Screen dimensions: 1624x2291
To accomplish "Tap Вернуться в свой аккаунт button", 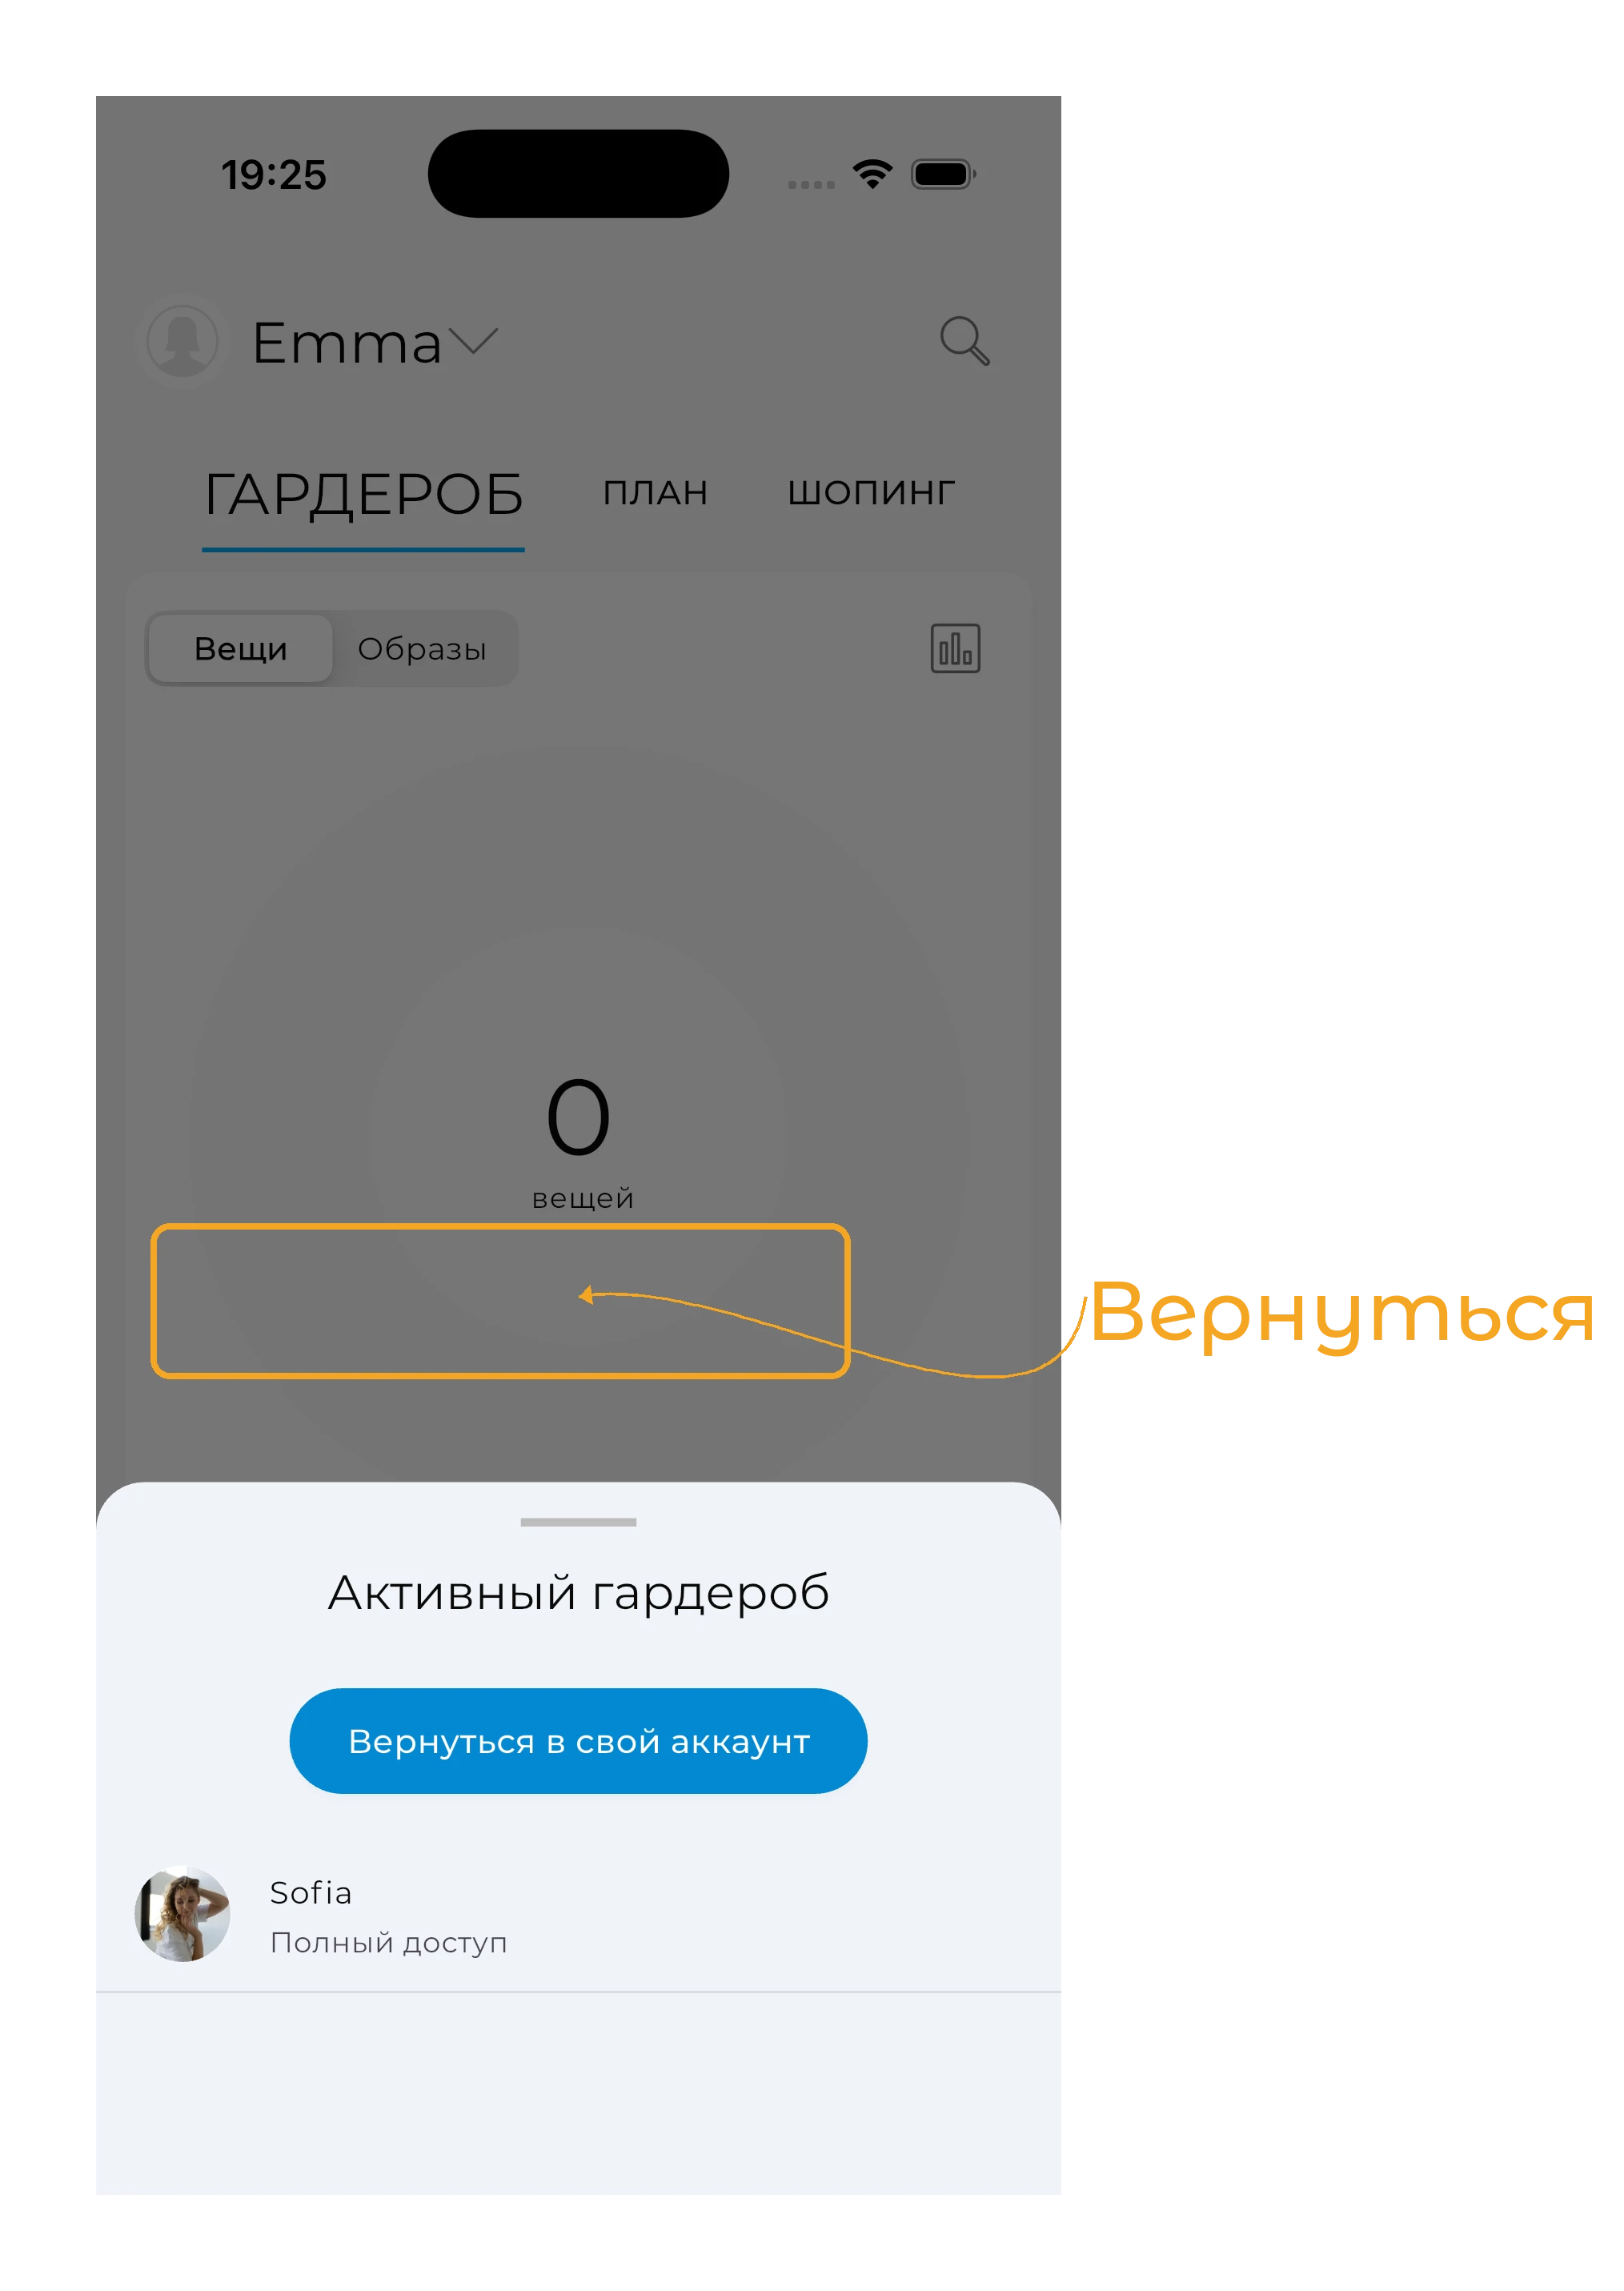I will [x=578, y=1741].
